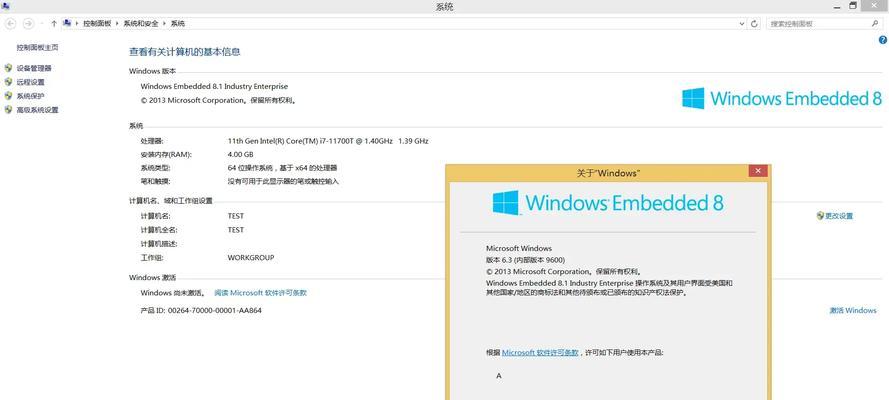
Task: Go forward with the right arrow button
Action: pos(28,24)
